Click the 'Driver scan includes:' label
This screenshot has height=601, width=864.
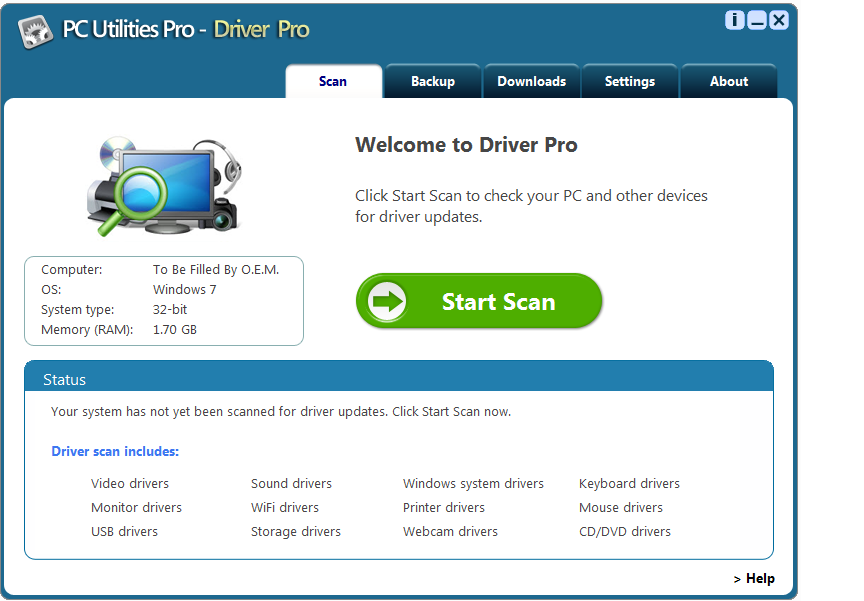tap(115, 451)
